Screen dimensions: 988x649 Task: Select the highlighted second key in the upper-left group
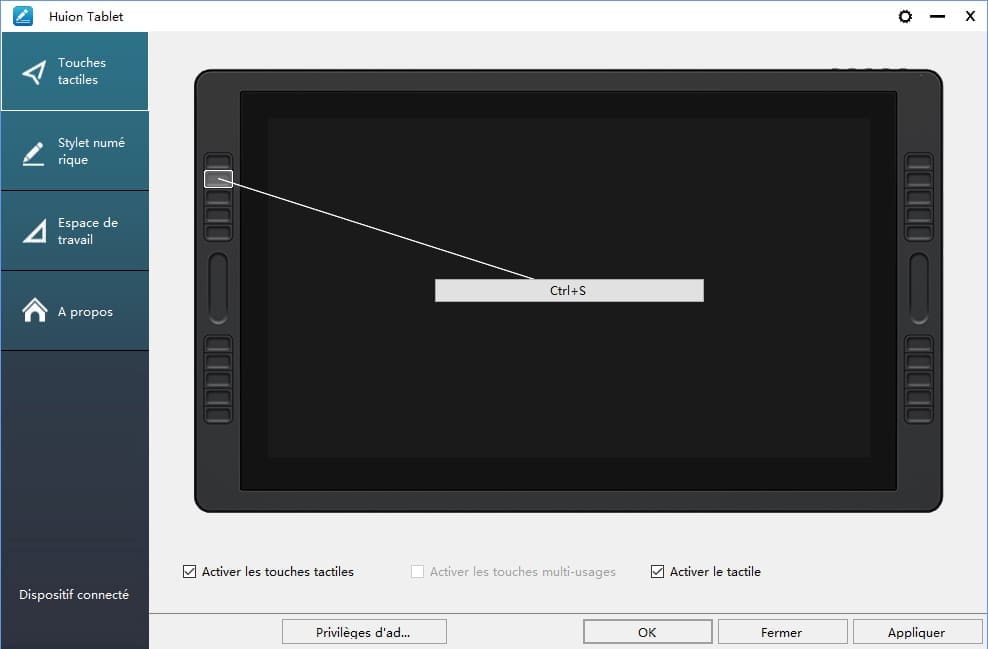(x=219, y=179)
